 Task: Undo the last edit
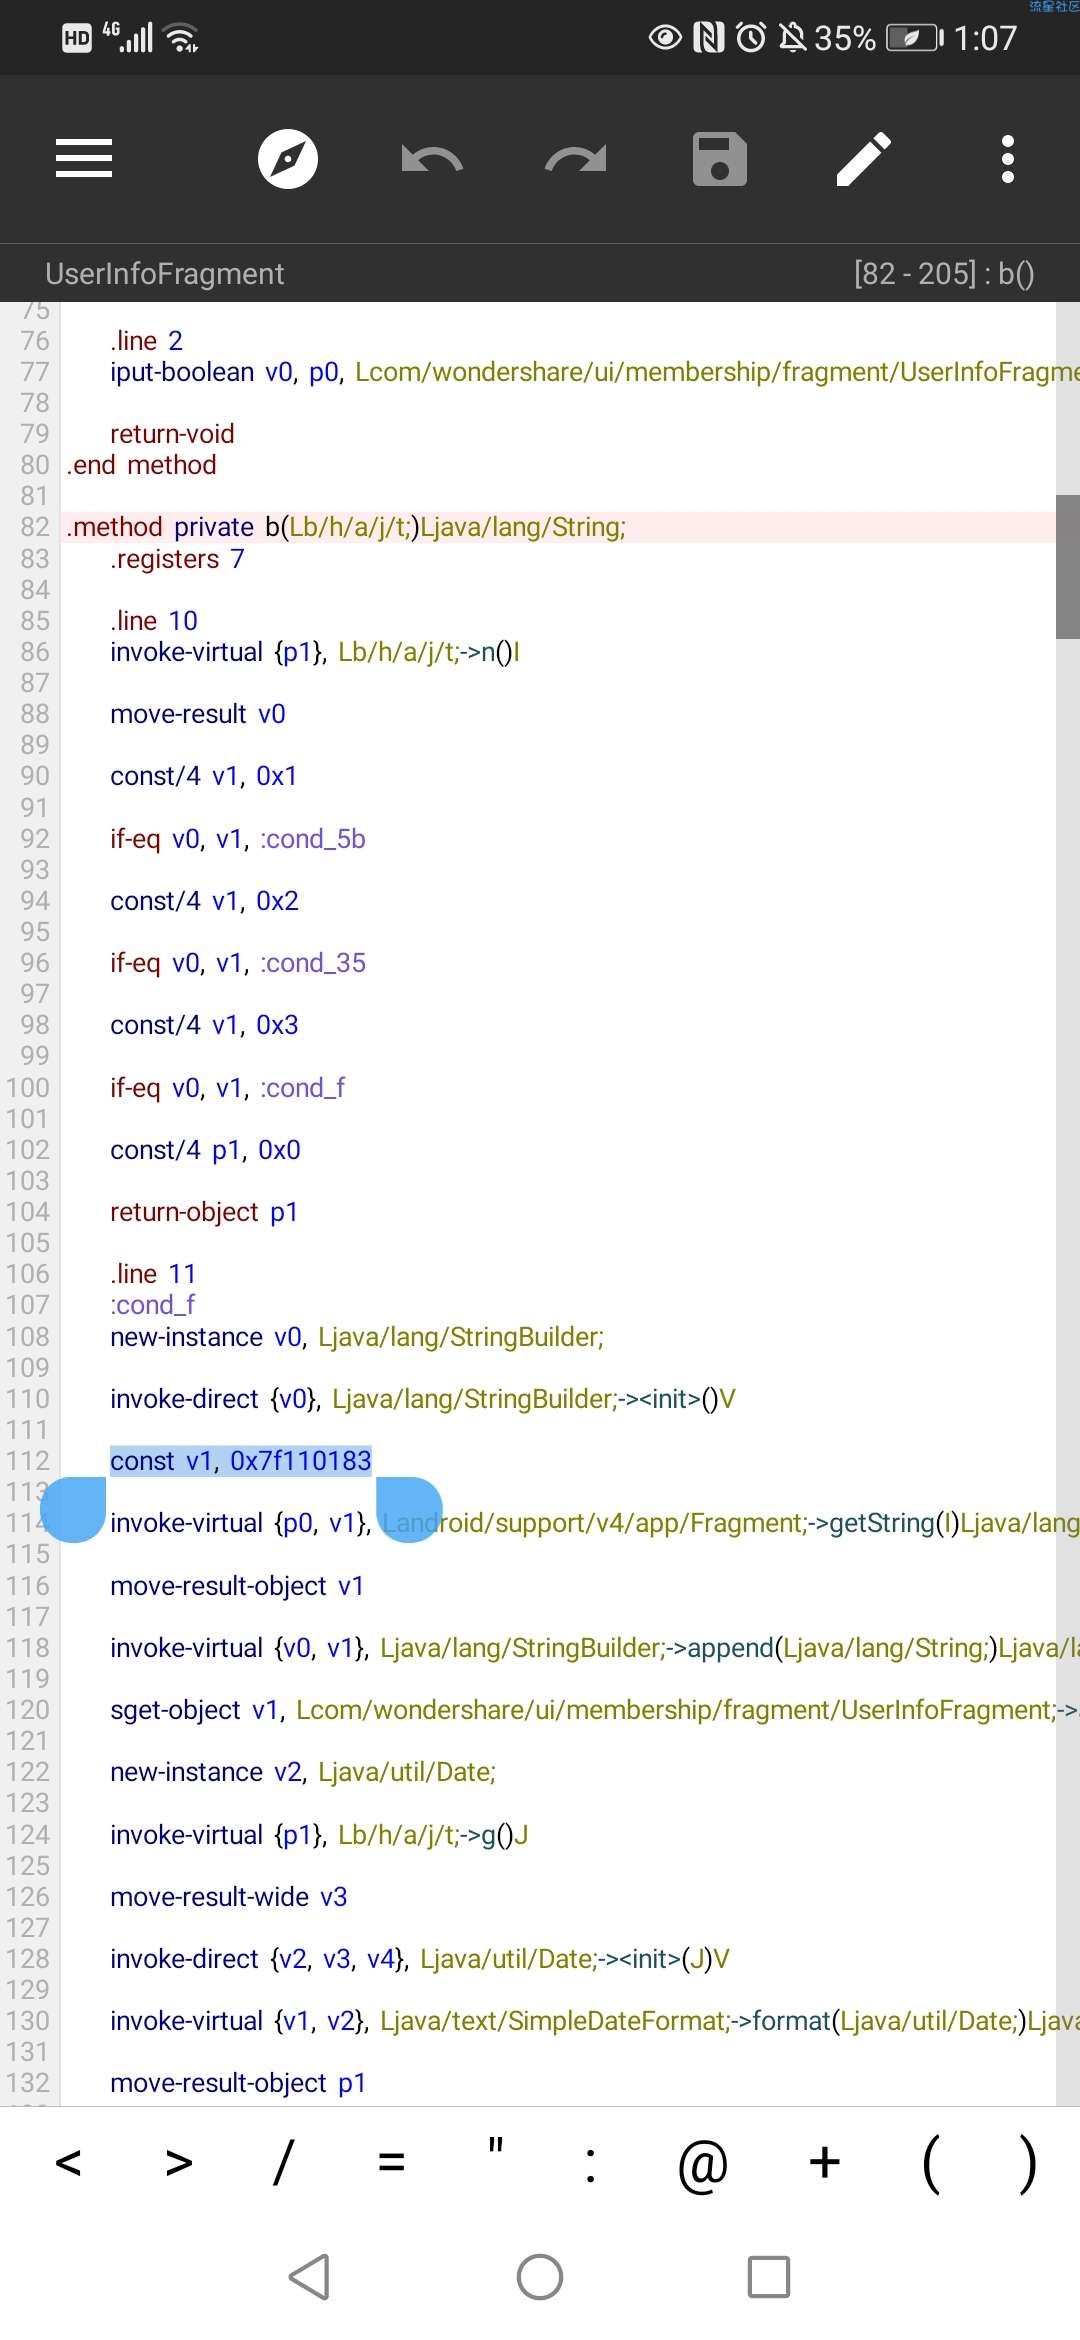[432, 159]
